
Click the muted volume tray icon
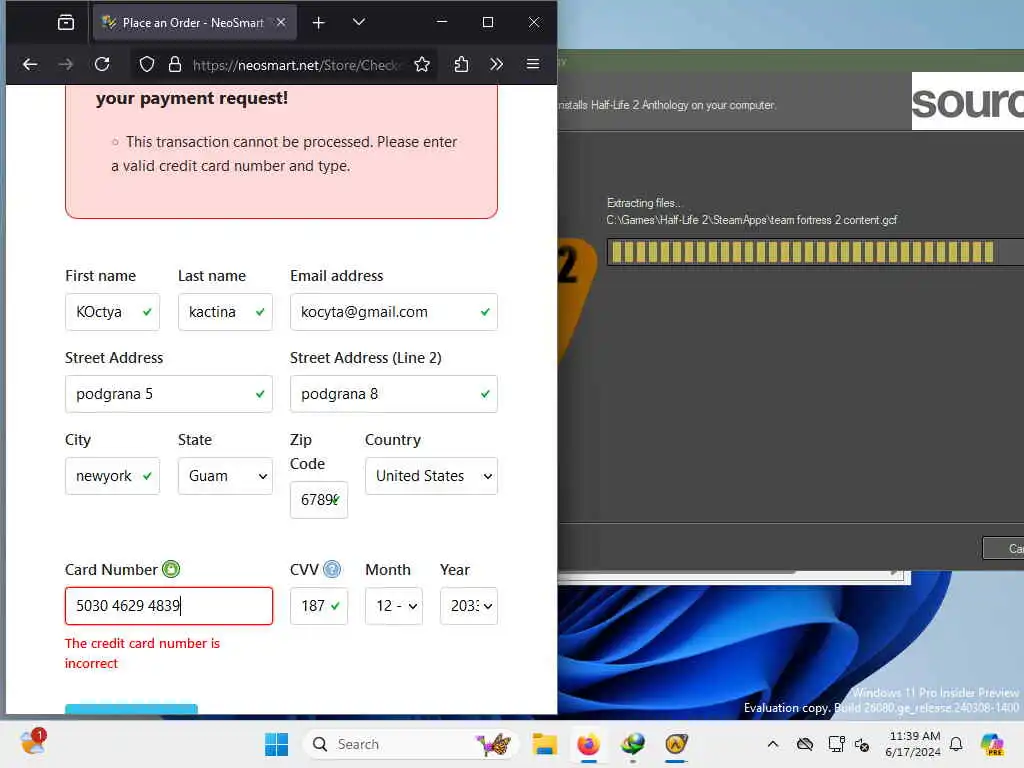point(862,744)
